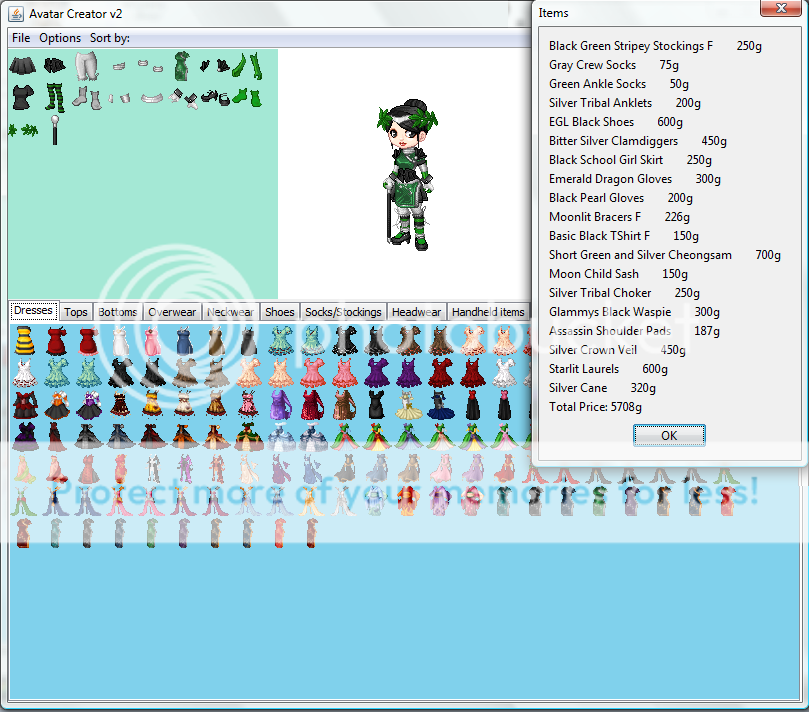Open the Socks/Stockings tab

click(343, 312)
